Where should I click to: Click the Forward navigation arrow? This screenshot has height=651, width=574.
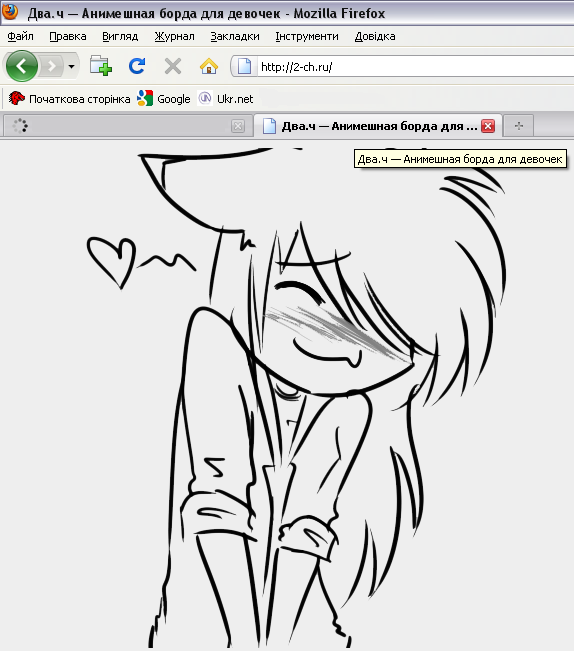pos(52,66)
